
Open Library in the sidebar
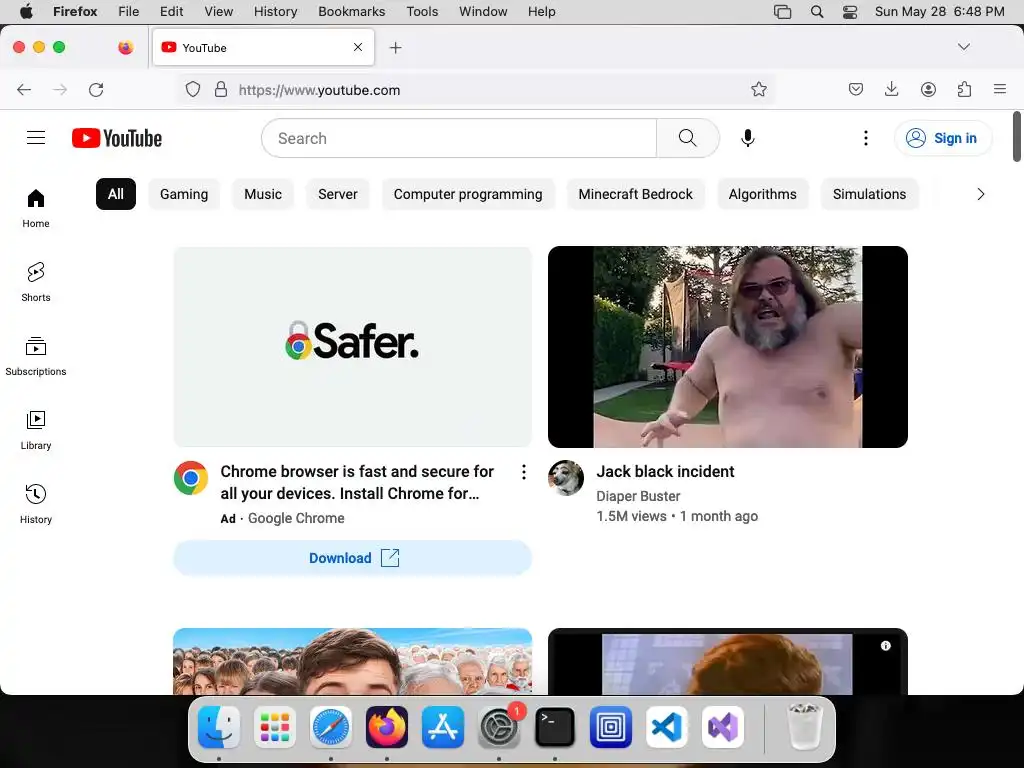(36, 430)
